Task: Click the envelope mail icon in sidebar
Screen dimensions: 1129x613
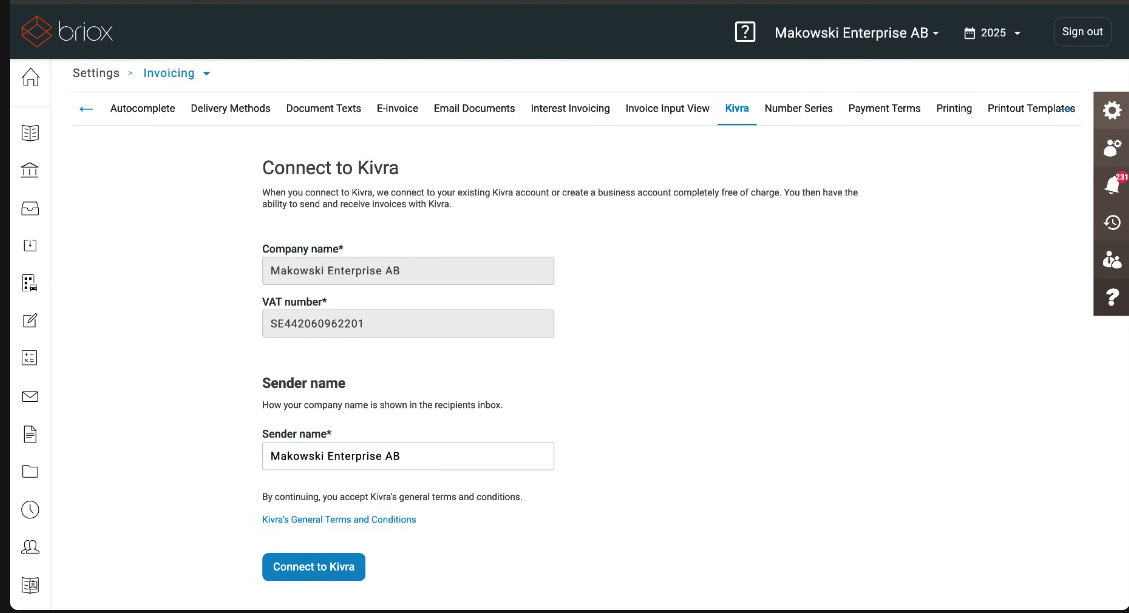Action: click(30, 396)
